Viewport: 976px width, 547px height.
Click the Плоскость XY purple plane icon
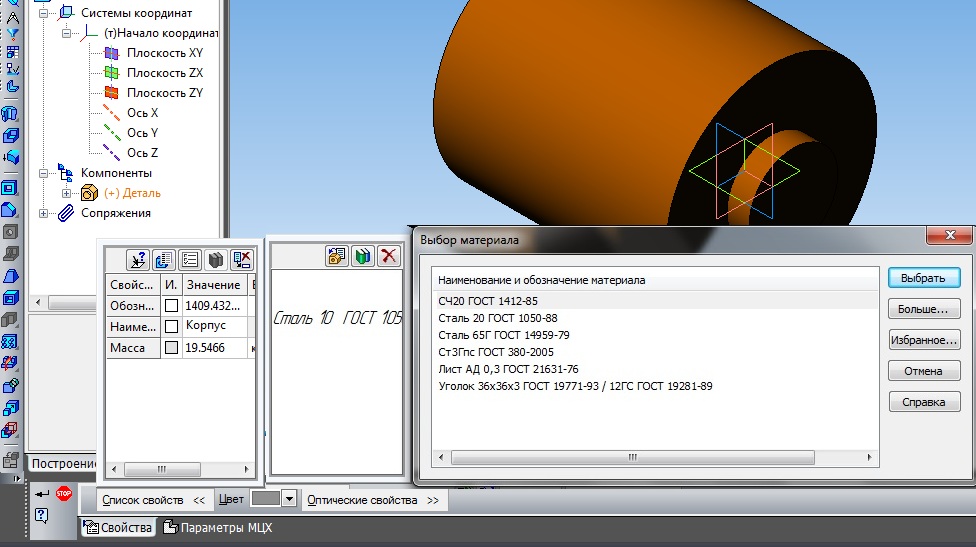tap(111, 53)
